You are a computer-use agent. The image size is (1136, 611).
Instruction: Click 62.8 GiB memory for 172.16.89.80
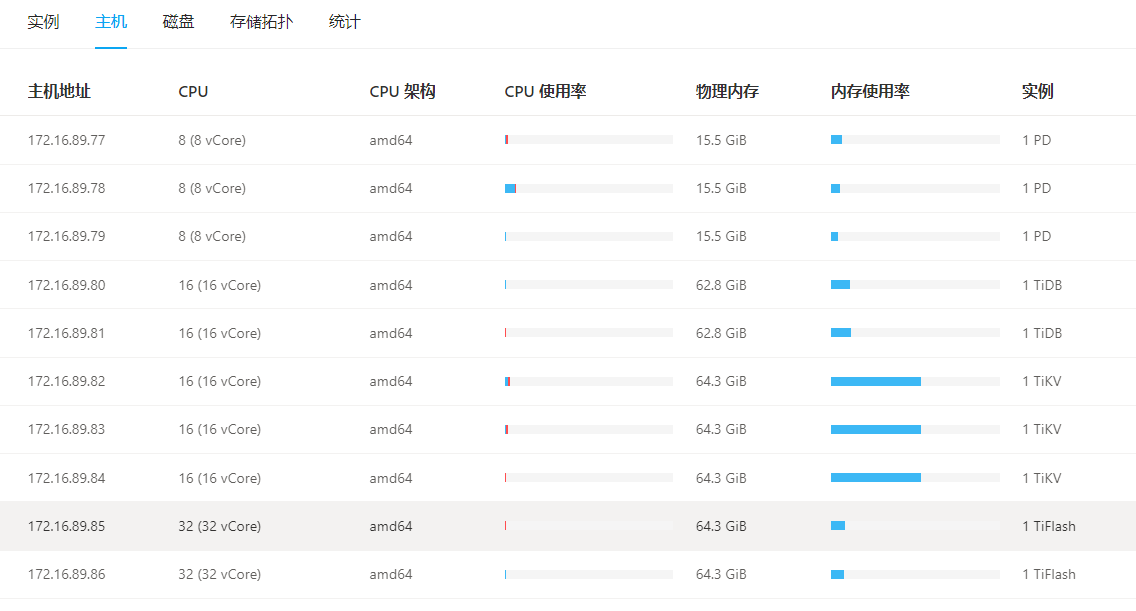coord(721,285)
